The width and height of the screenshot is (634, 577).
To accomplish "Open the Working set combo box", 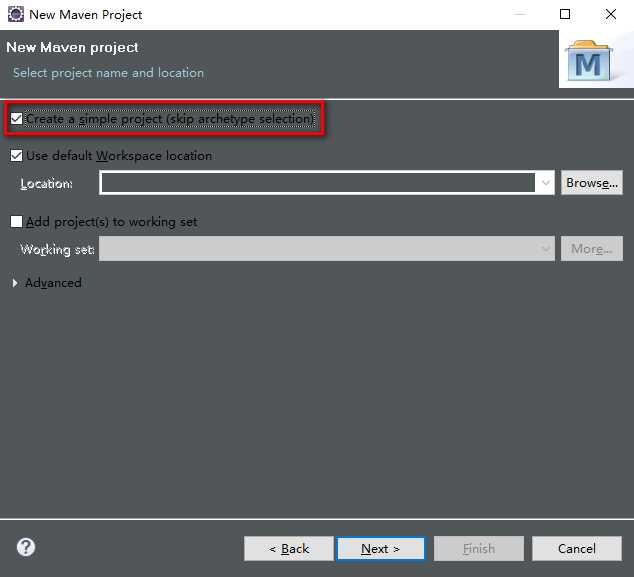I will click(x=327, y=249).
